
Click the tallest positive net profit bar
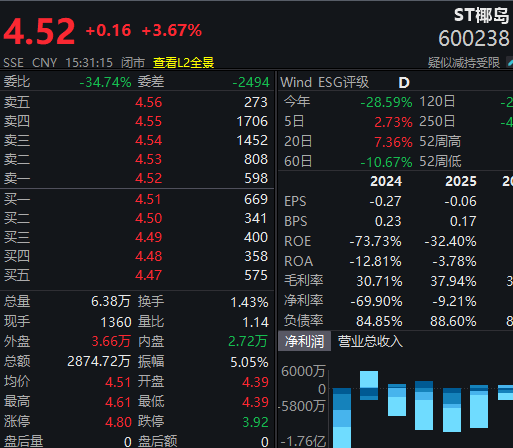(369, 380)
